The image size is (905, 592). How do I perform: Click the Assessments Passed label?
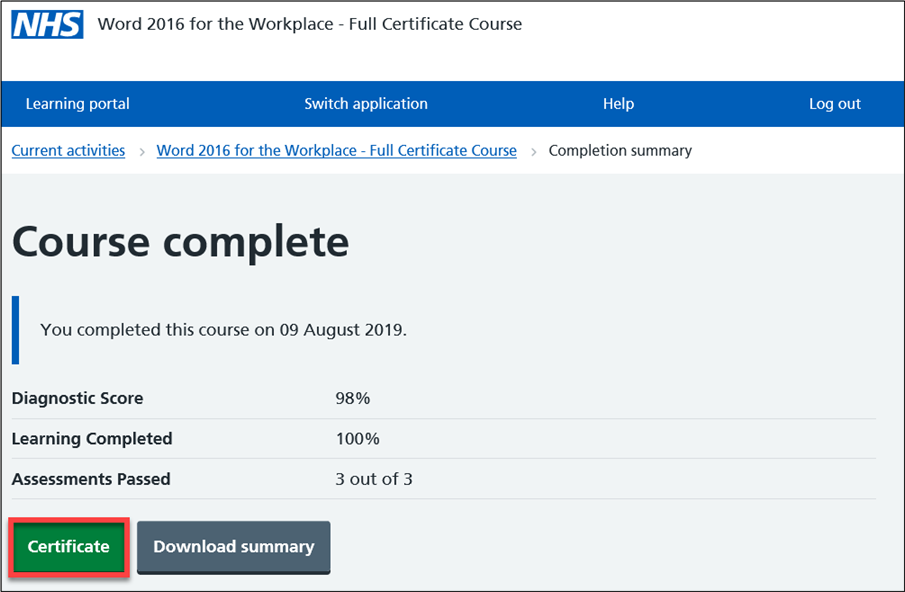point(91,479)
